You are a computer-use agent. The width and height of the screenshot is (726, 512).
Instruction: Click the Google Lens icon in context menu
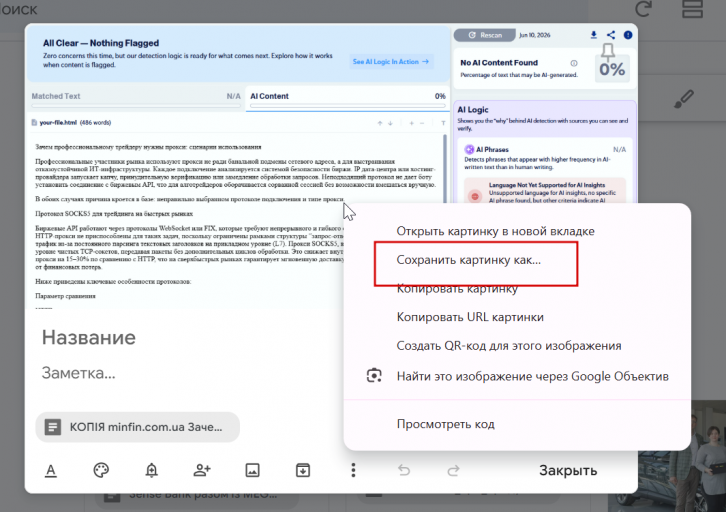click(374, 375)
